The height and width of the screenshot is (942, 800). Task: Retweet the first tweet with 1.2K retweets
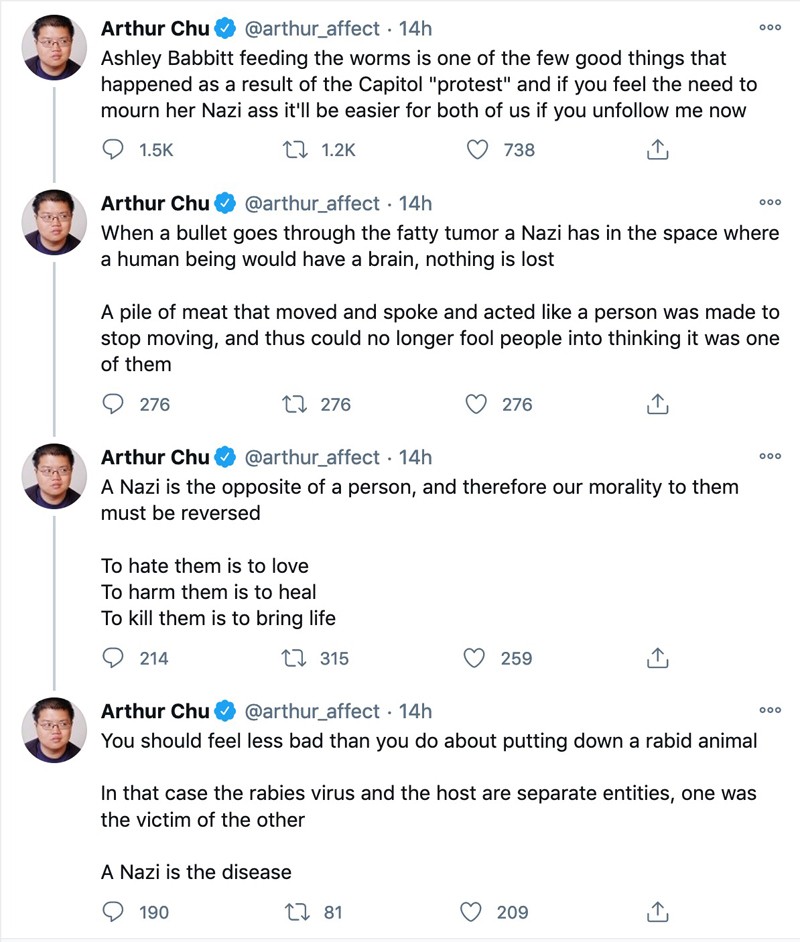click(295, 149)
